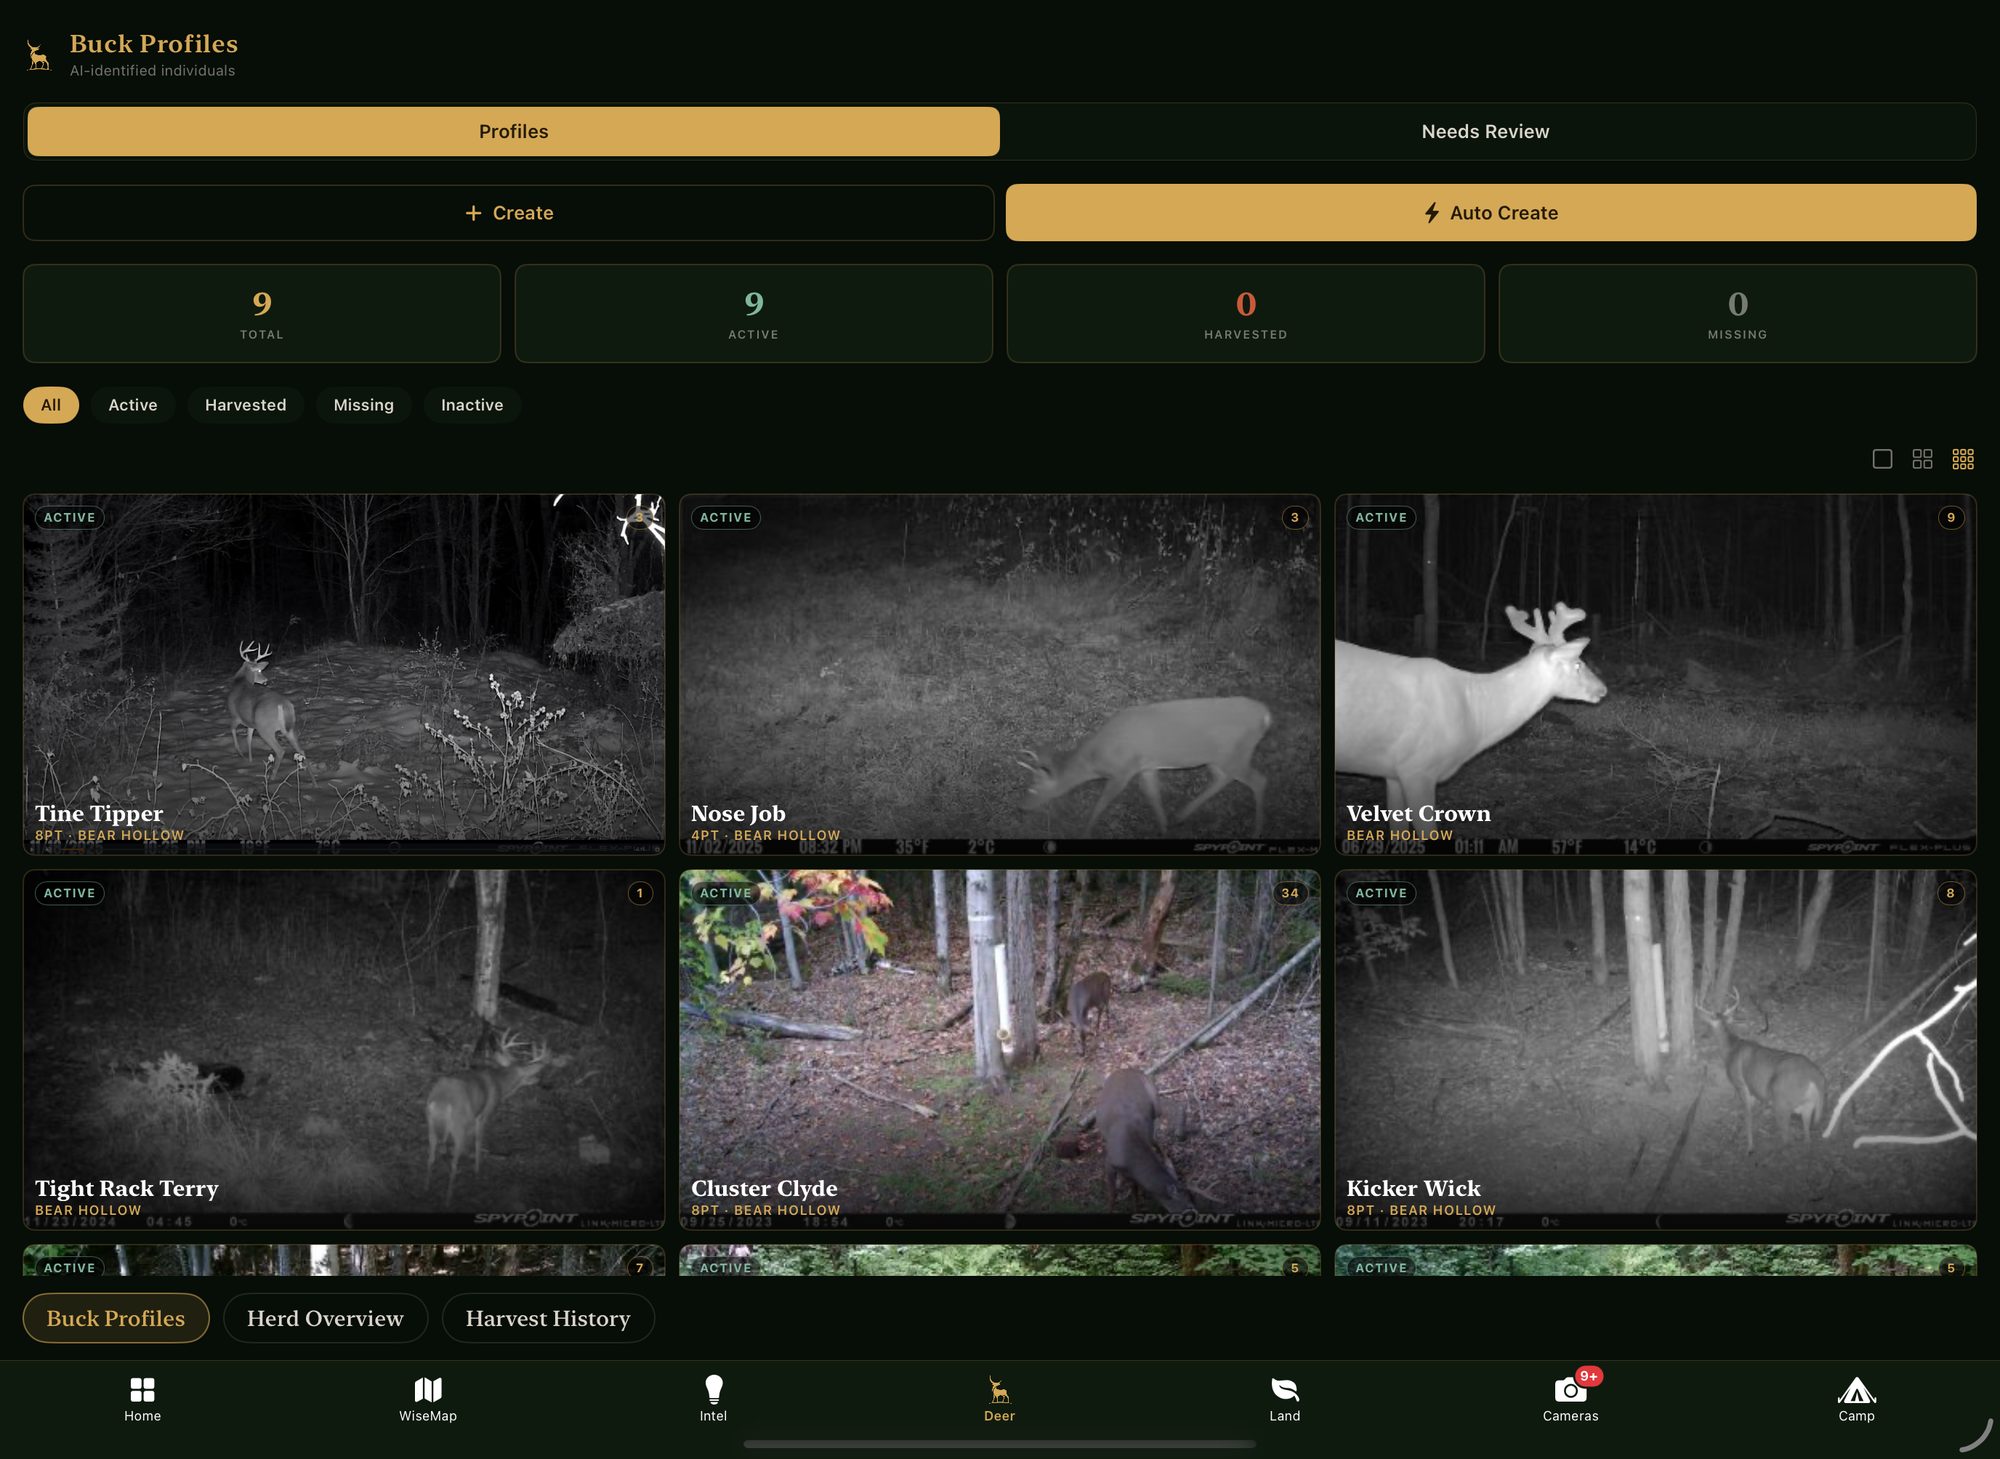Filter by All status chip
This screenshot has height=1459, width=2000.
click(51, 405)
